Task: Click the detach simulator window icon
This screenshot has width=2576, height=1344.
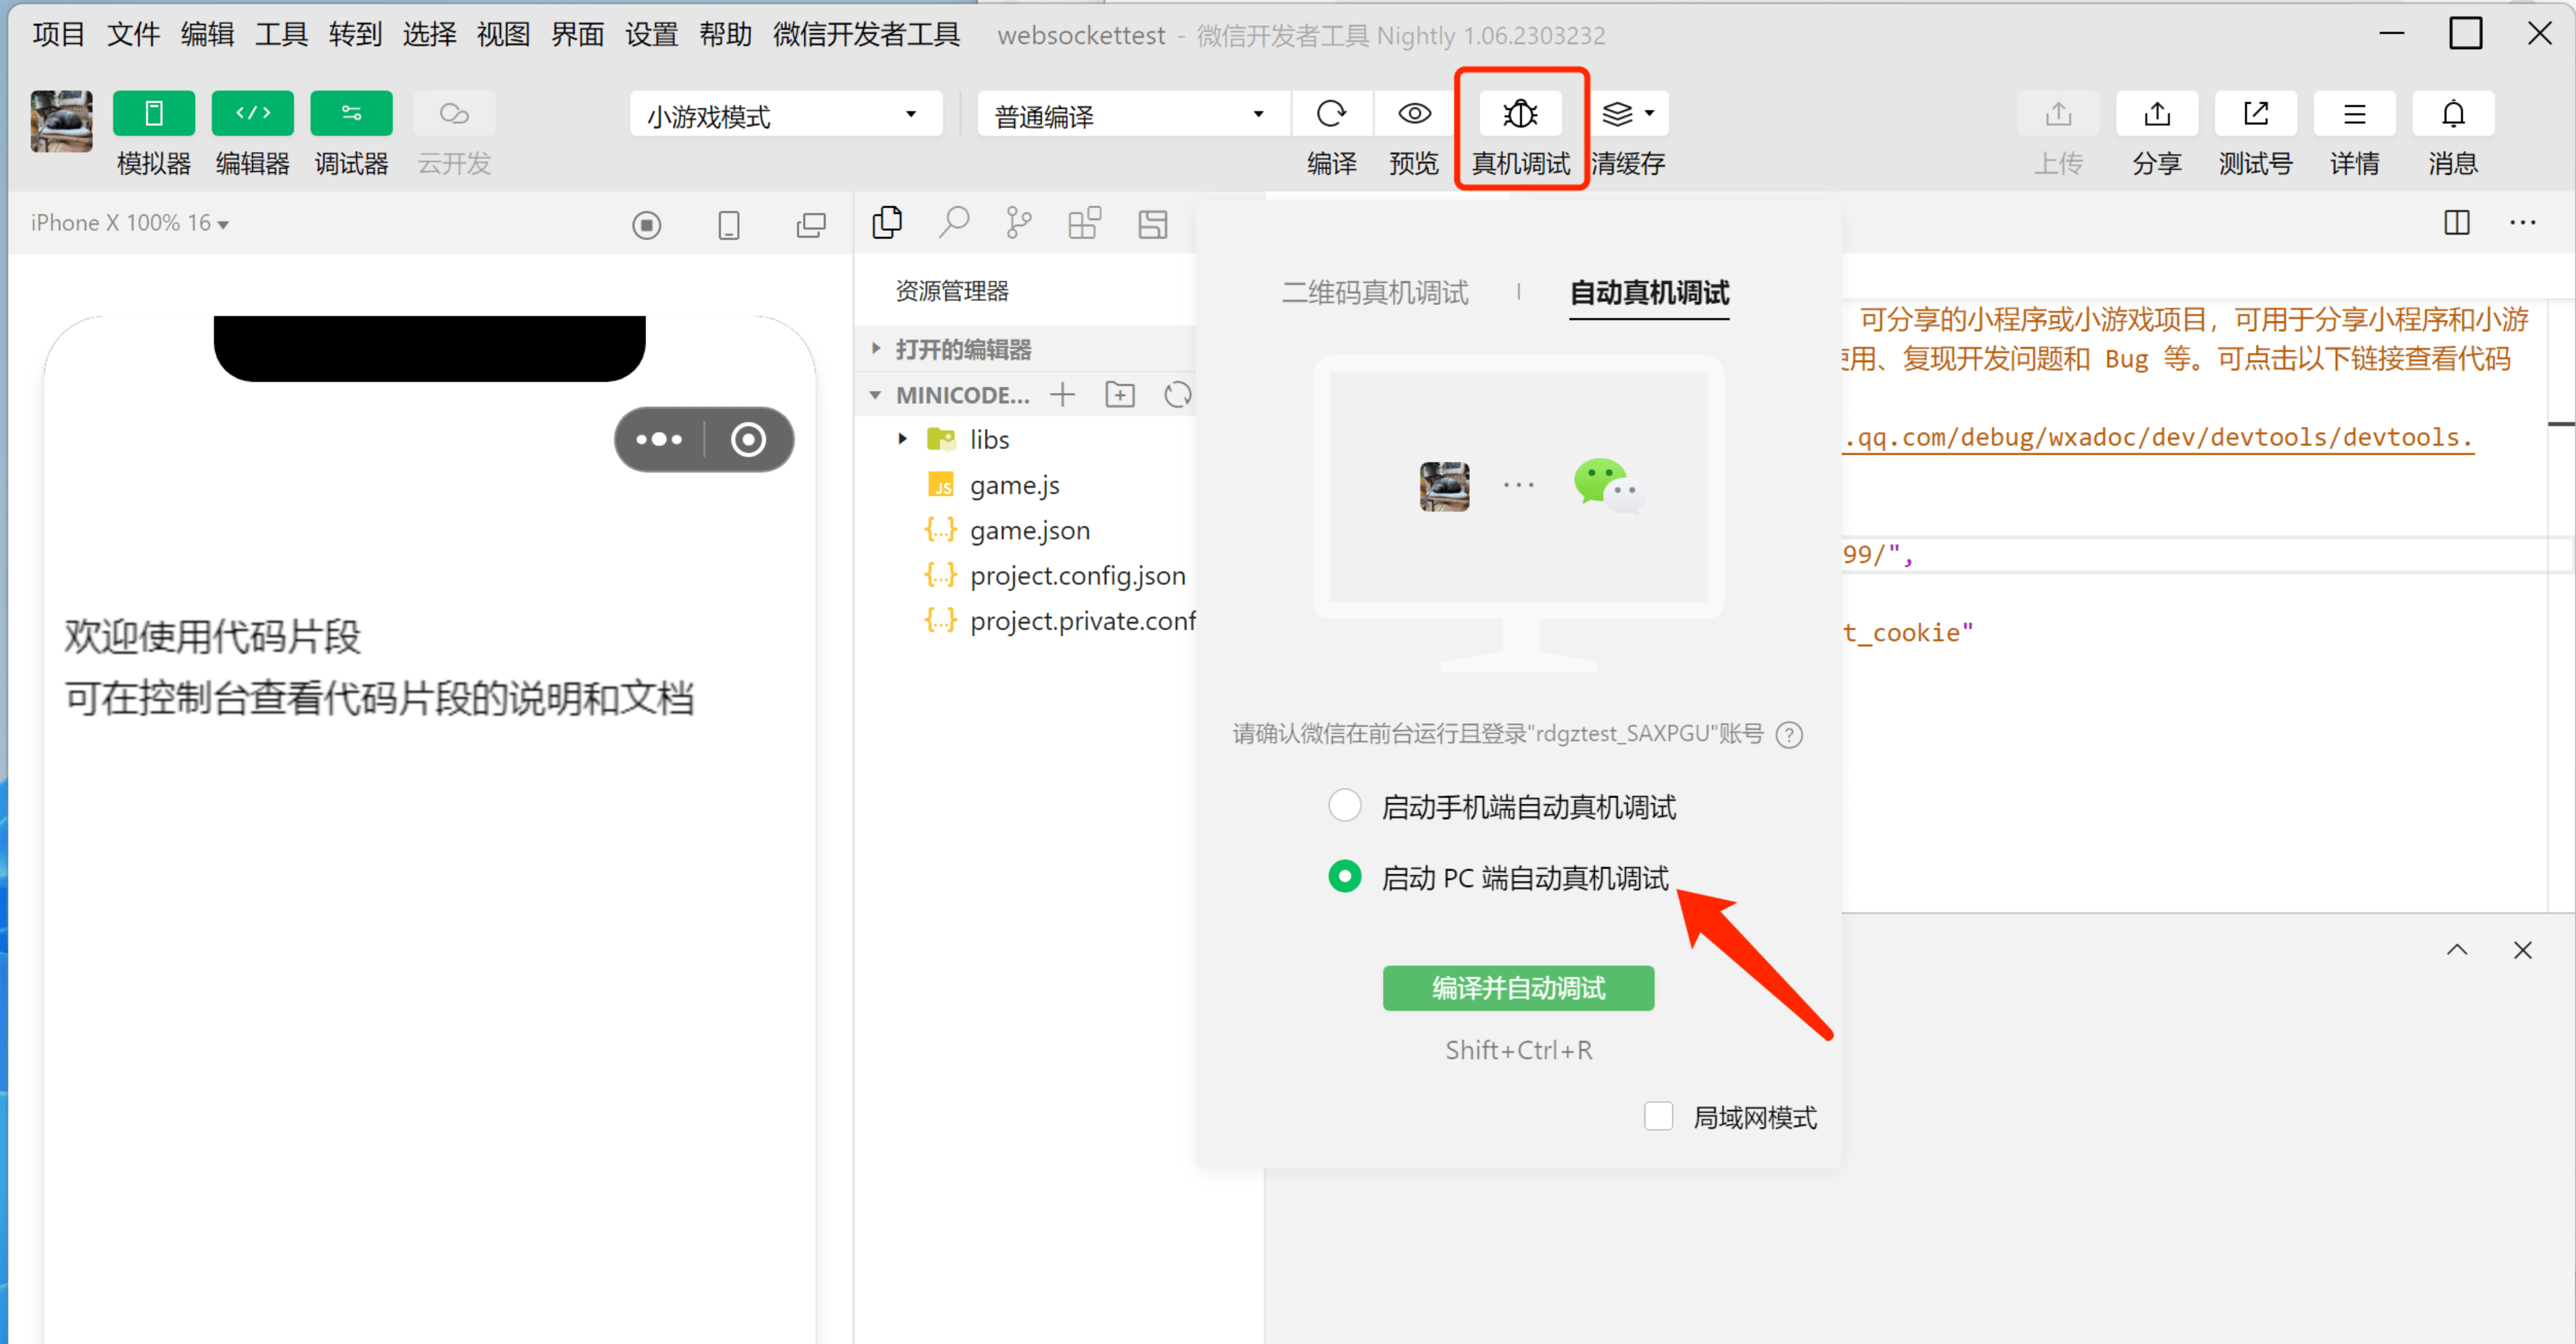Action: [811, 225]
